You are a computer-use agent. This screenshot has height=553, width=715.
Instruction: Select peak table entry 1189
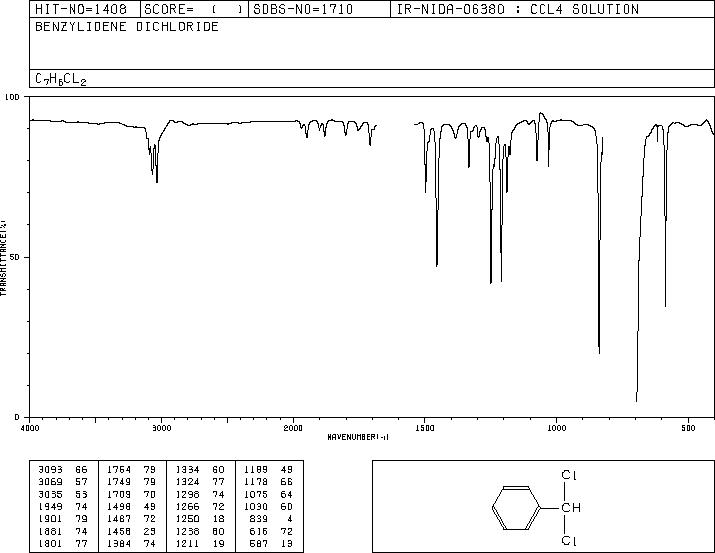[x=256, y=470]
